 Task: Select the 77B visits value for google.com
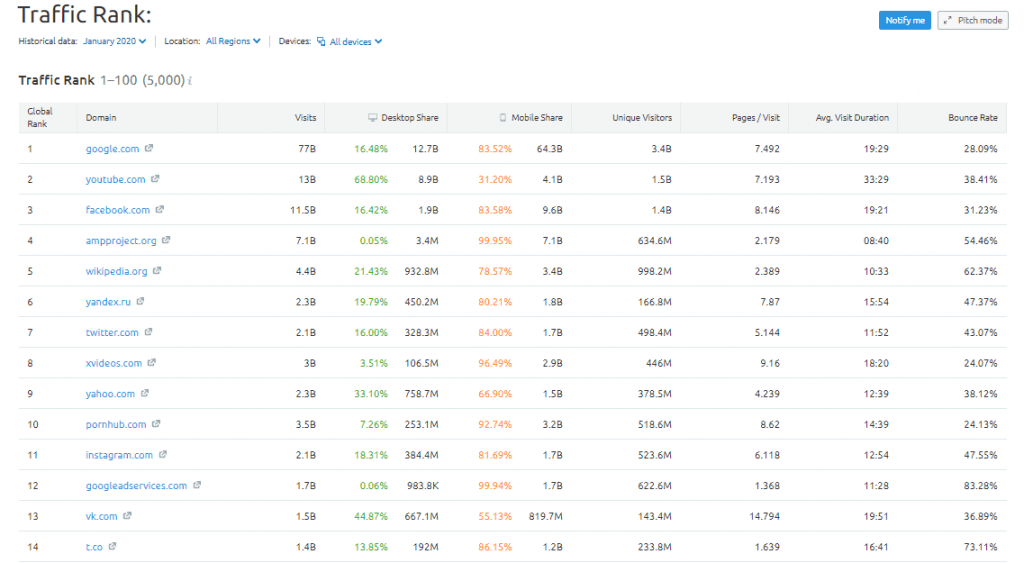click(307, 149)
